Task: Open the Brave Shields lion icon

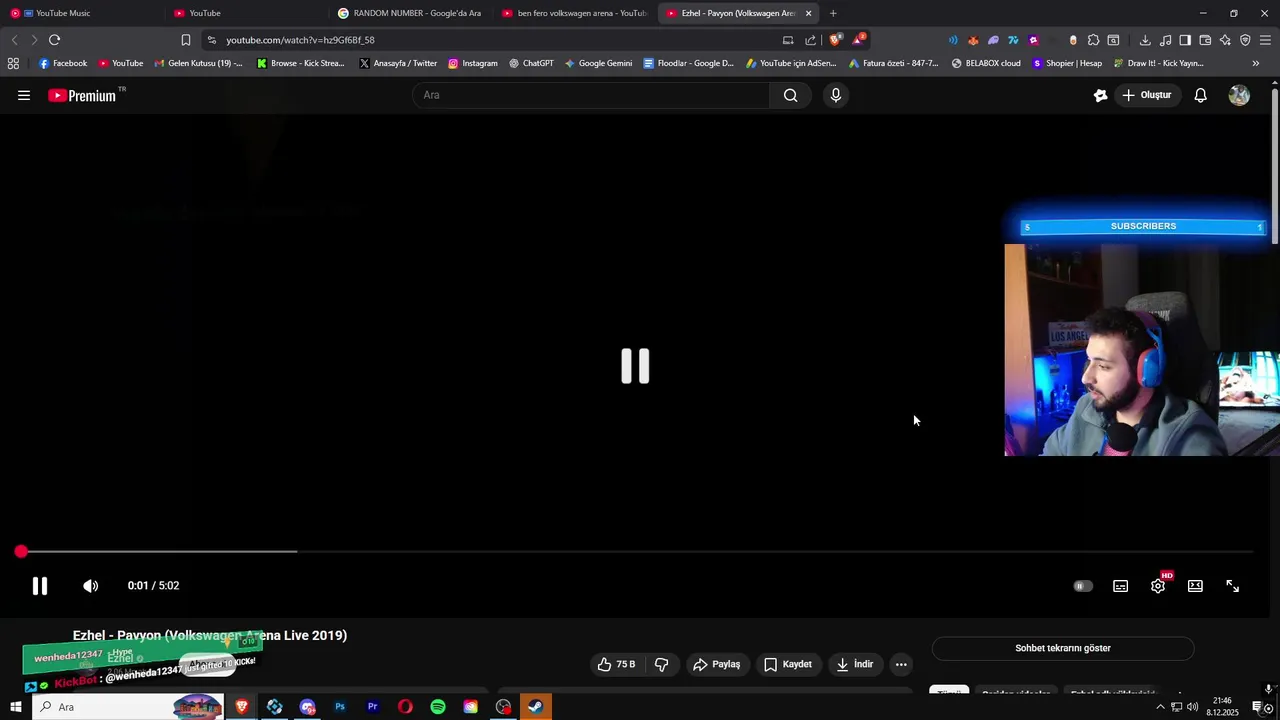Action: 835,40
